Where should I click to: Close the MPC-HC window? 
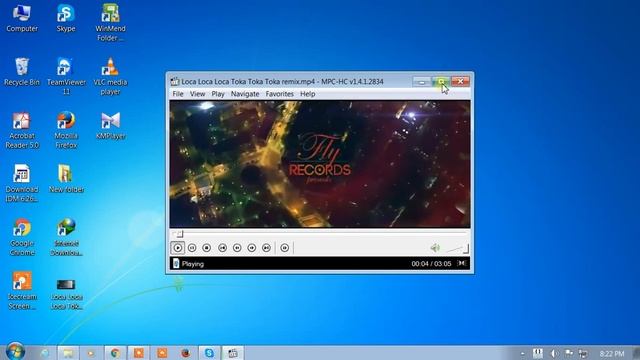coord(460,81)
